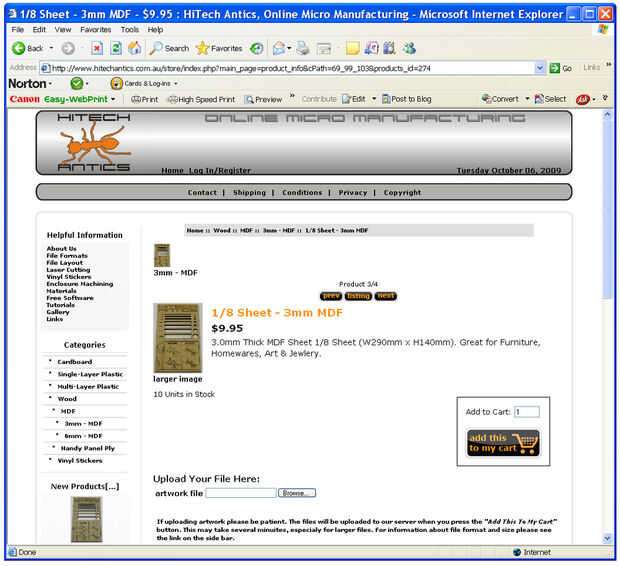Click the Convert toolbar button

click(x=500, y=99)
